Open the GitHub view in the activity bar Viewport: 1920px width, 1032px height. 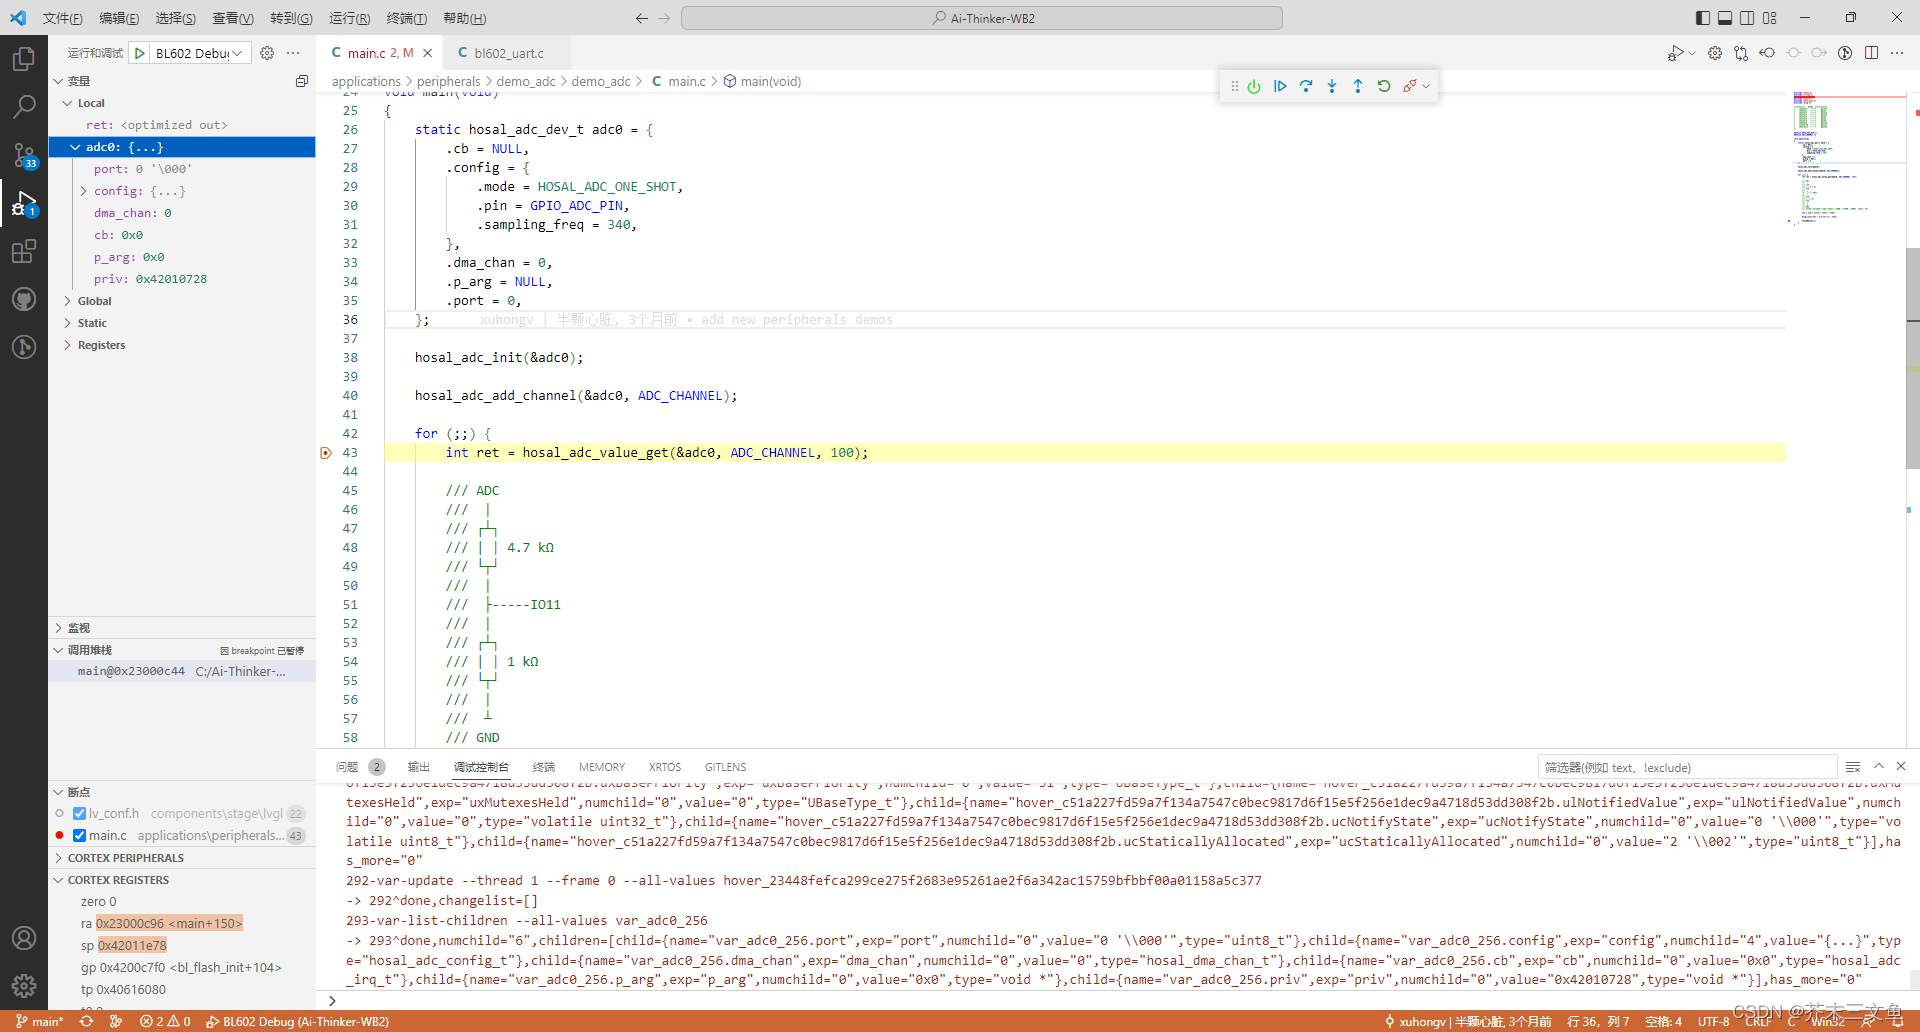click(x=24, y=299)
